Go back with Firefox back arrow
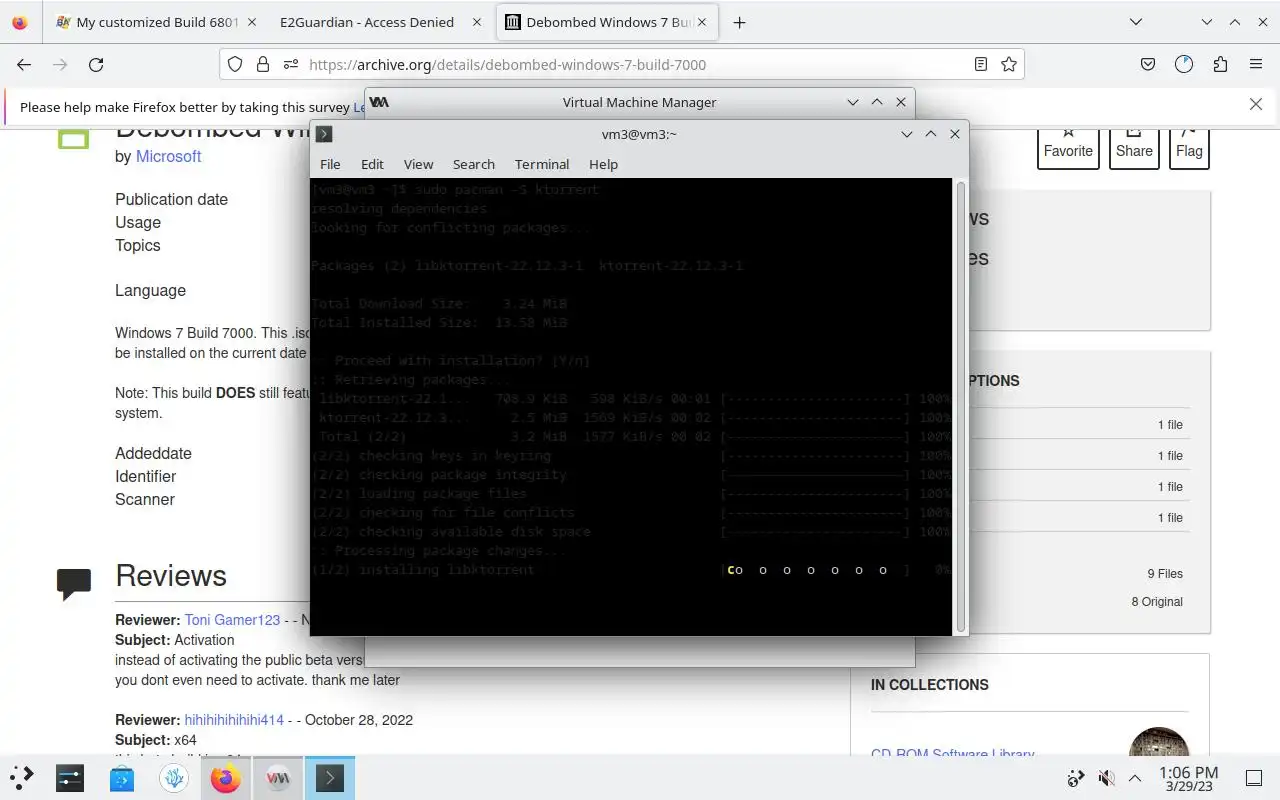 (x=24, y=64)
